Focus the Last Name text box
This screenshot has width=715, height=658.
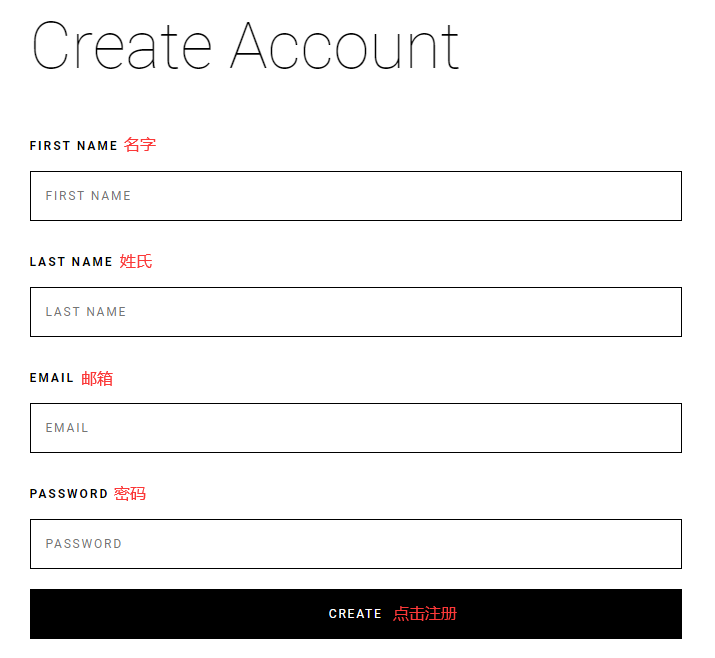tap(355, 312)
